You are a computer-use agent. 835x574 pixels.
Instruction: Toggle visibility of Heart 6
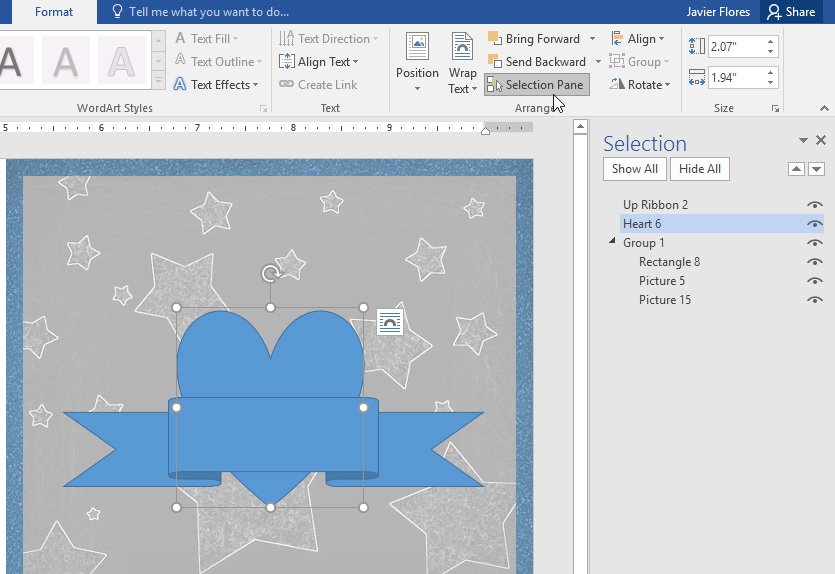(x=815, y=224)
